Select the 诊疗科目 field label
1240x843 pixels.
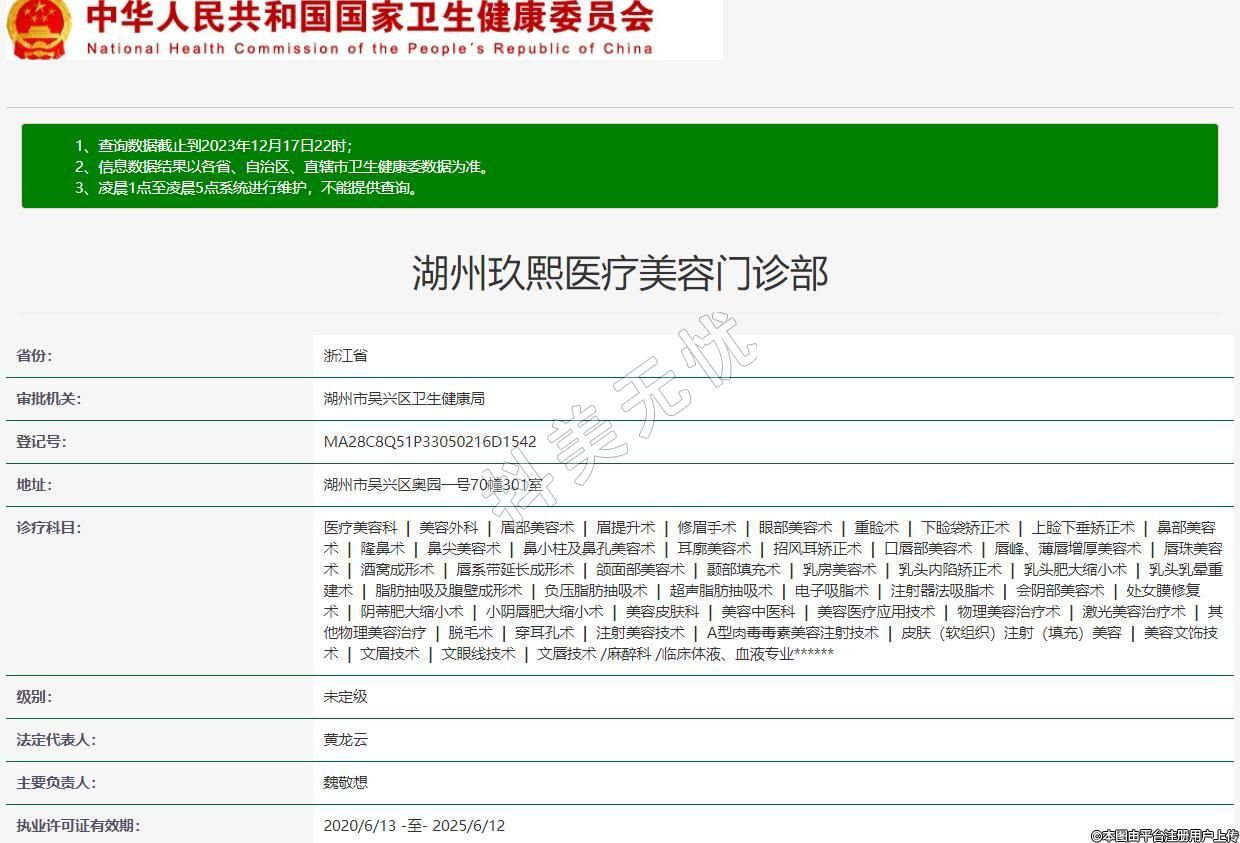click(48, 528)
